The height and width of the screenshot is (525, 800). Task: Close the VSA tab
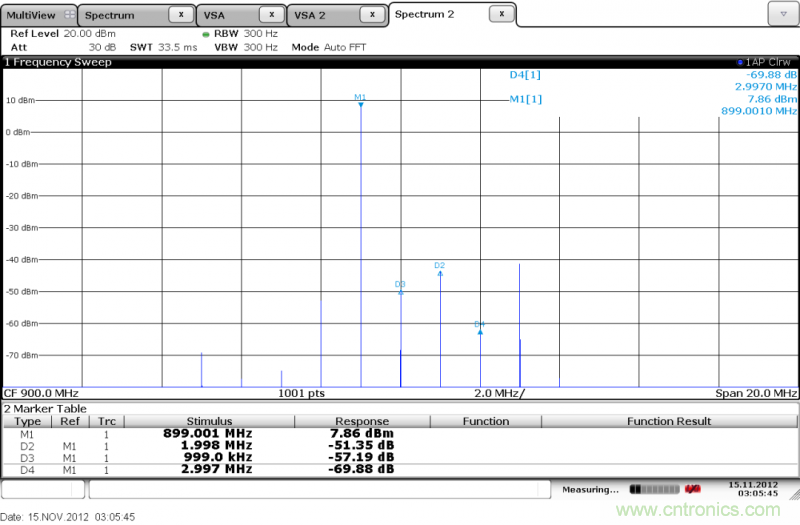tap(271, 15)
